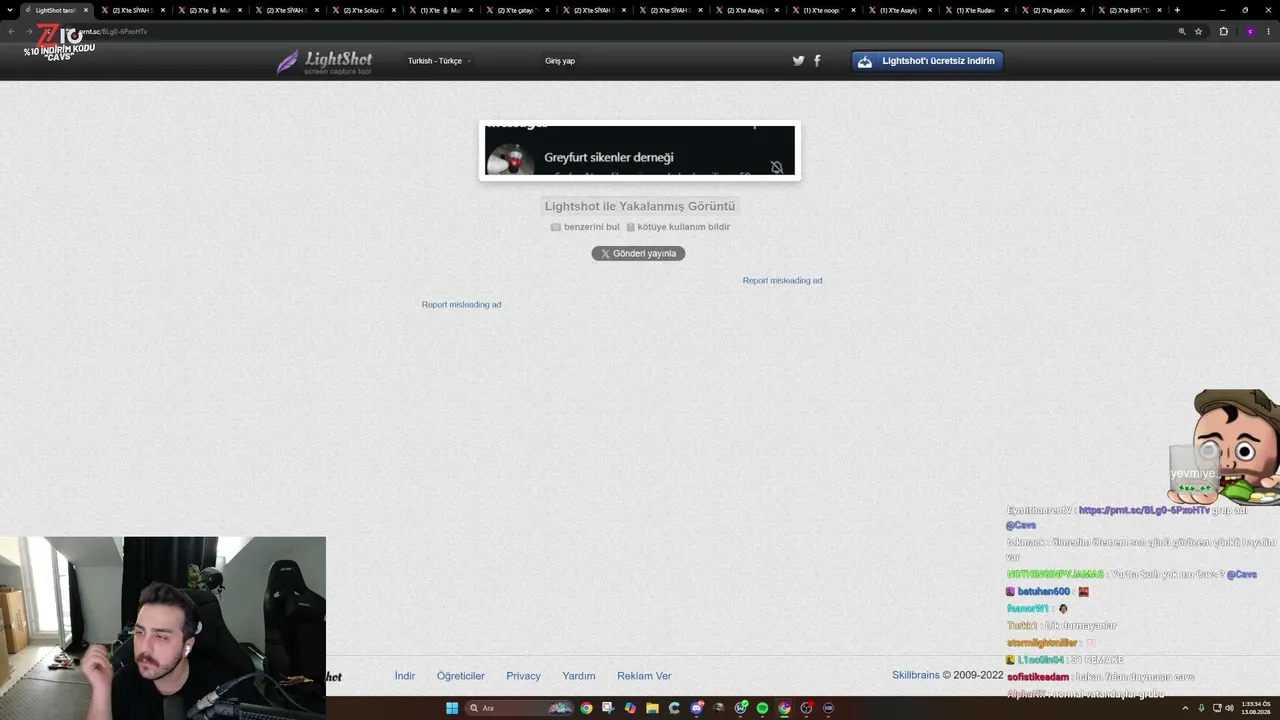1280x720 pixels.
Task: Open a new browser tab
Action: pyautogui.click(x=1177, y=10)
